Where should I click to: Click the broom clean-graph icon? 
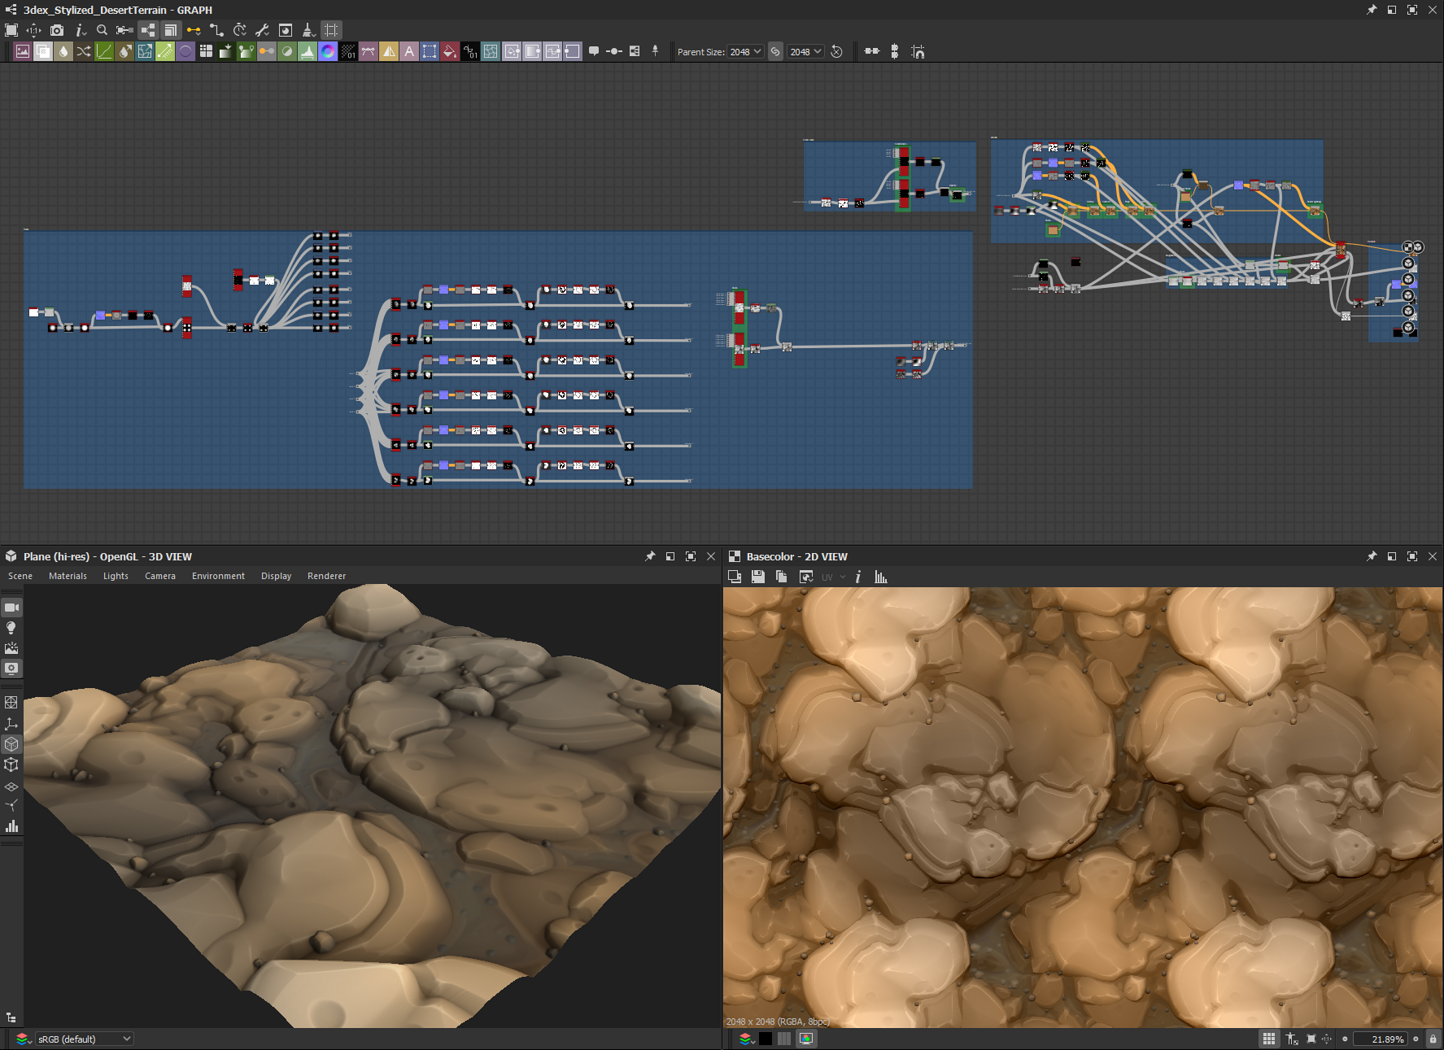(x=308, y=31)
